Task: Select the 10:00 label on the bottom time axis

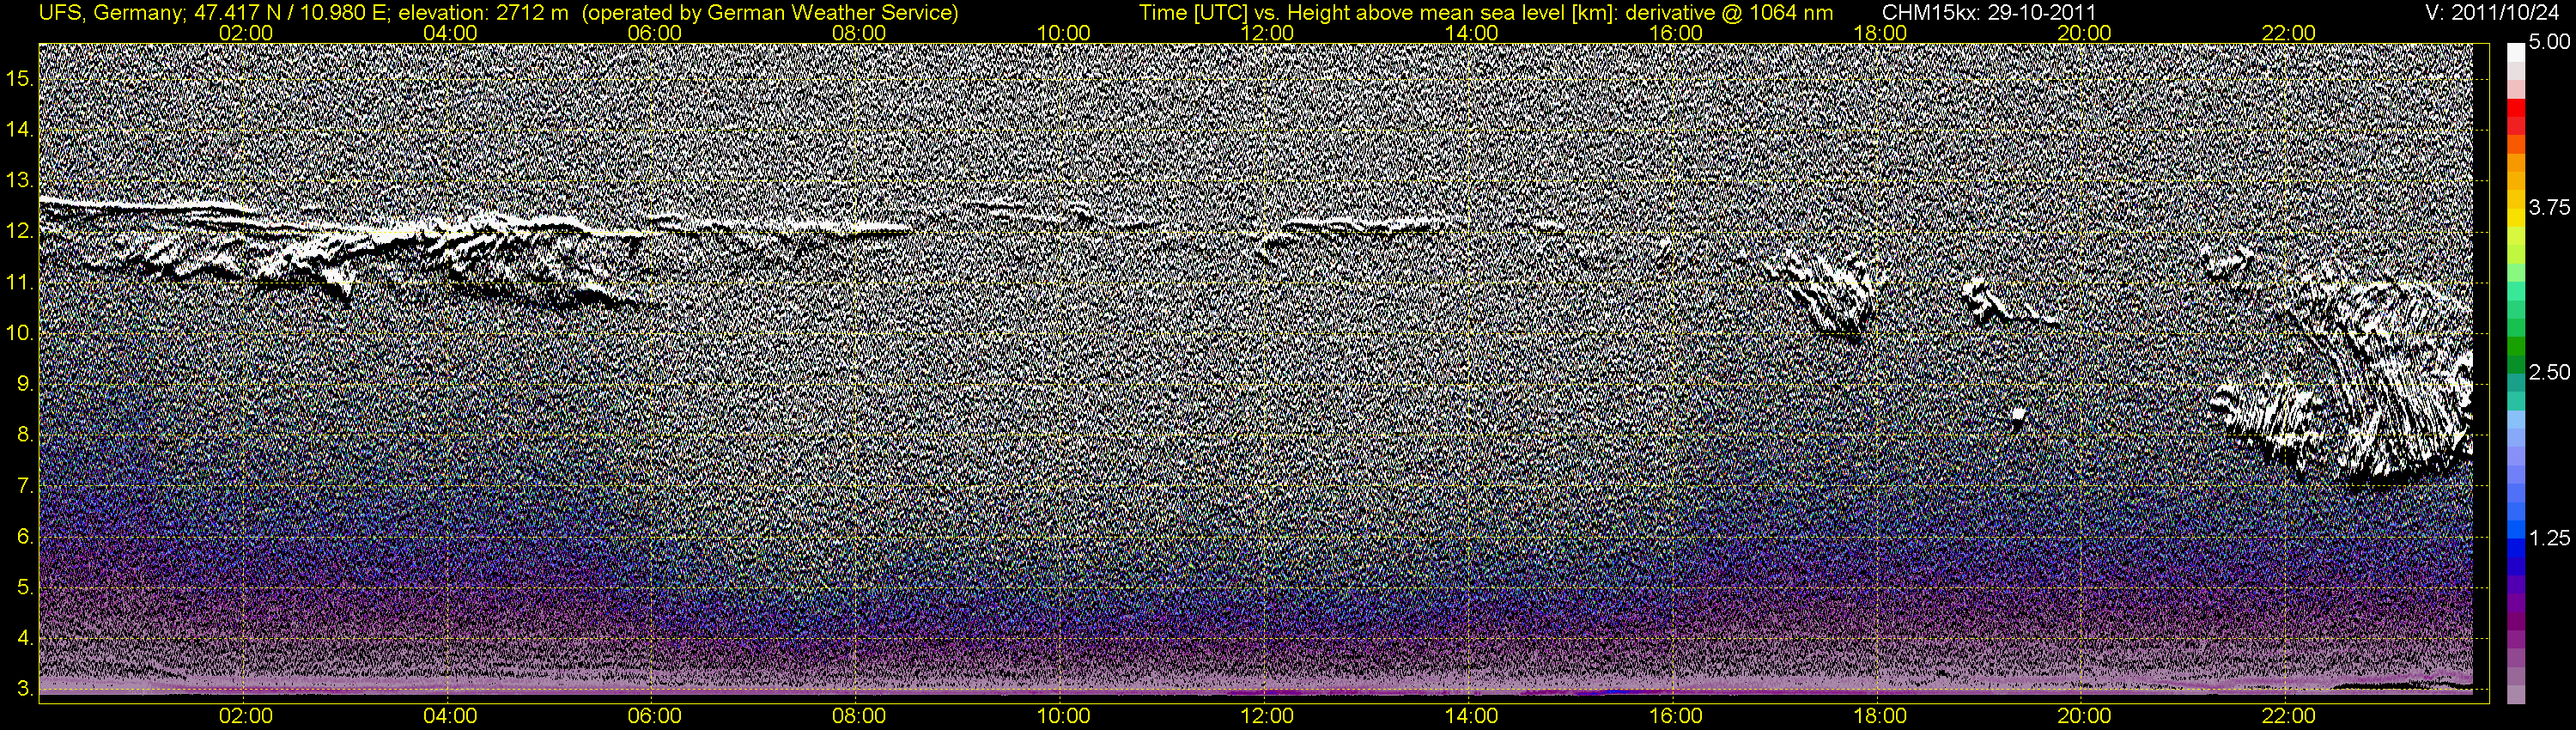Action: click(x=1063, y=716)
